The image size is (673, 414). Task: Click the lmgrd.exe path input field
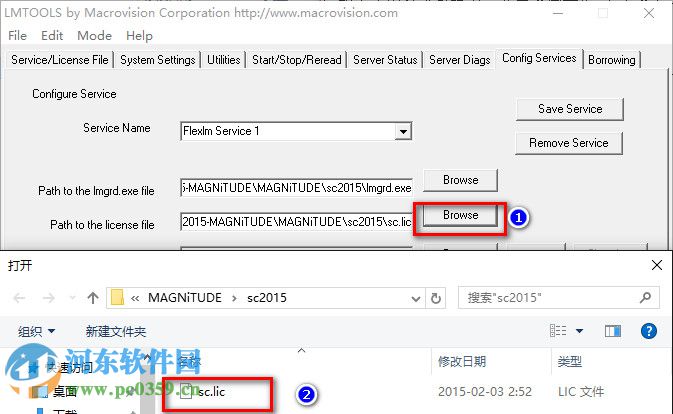[297, 188]
